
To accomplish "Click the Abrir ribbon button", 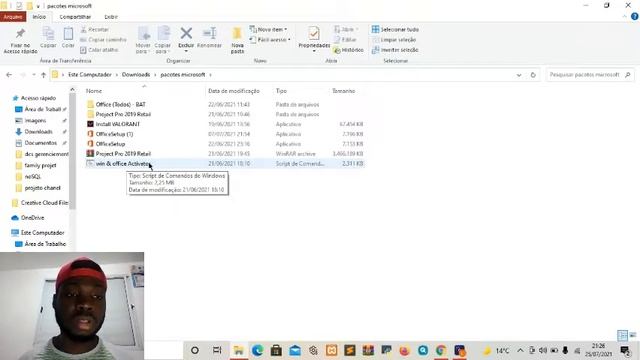I will [x=345, y=29].
